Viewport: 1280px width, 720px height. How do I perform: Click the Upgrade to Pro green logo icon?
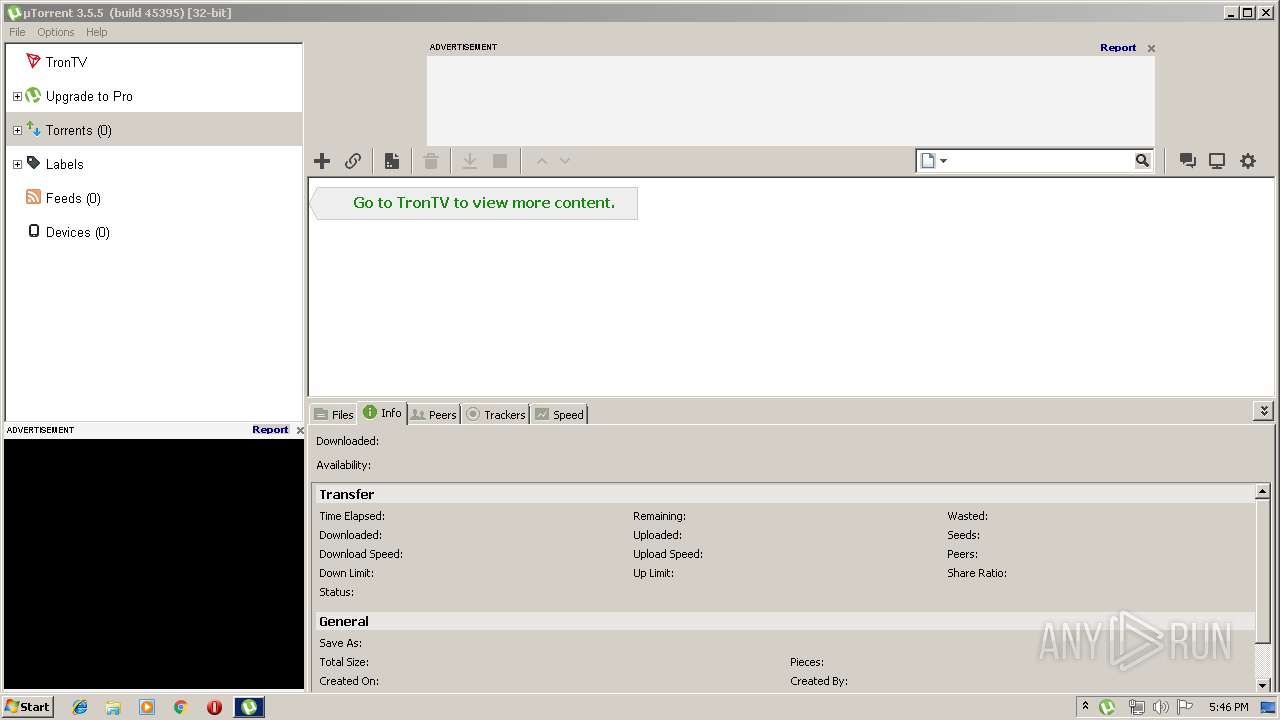click(33, 96)
